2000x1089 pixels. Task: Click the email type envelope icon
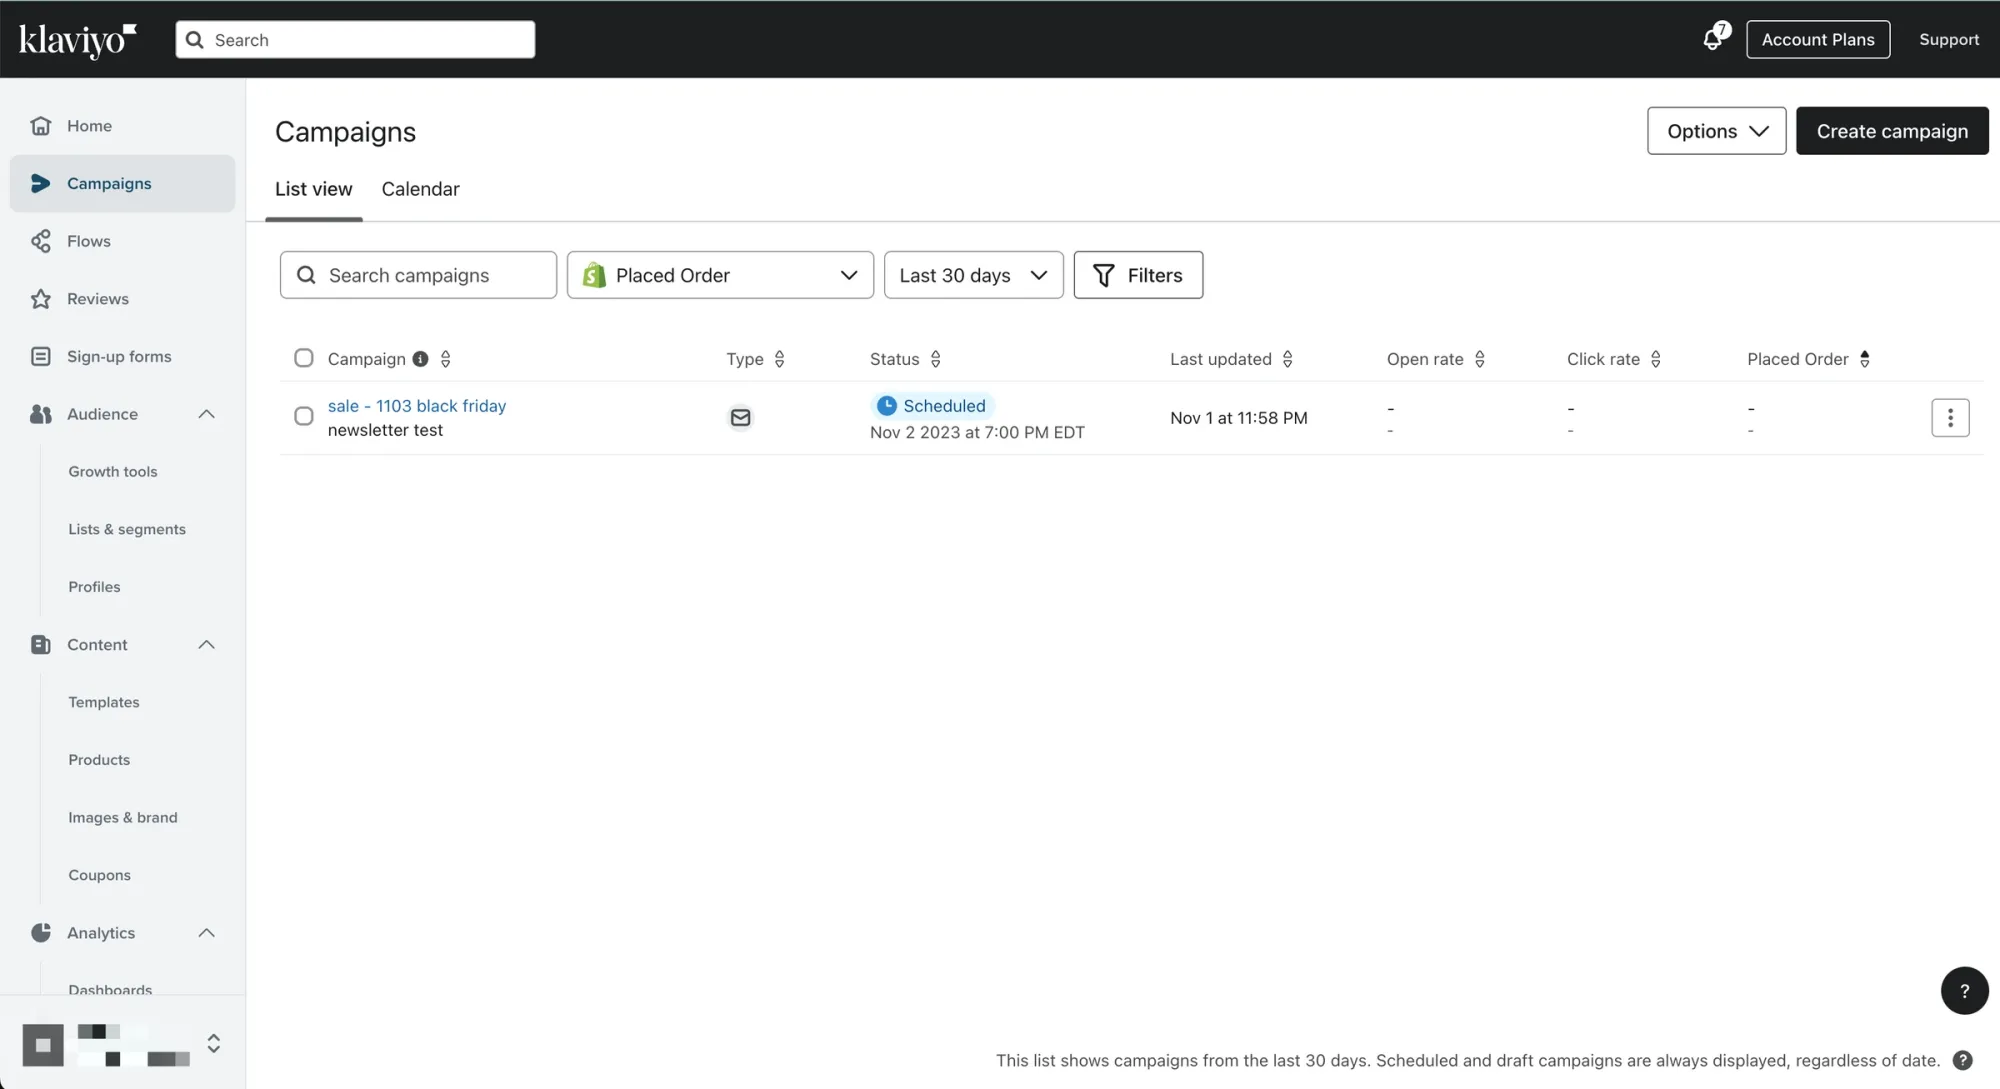pos(740,418)
